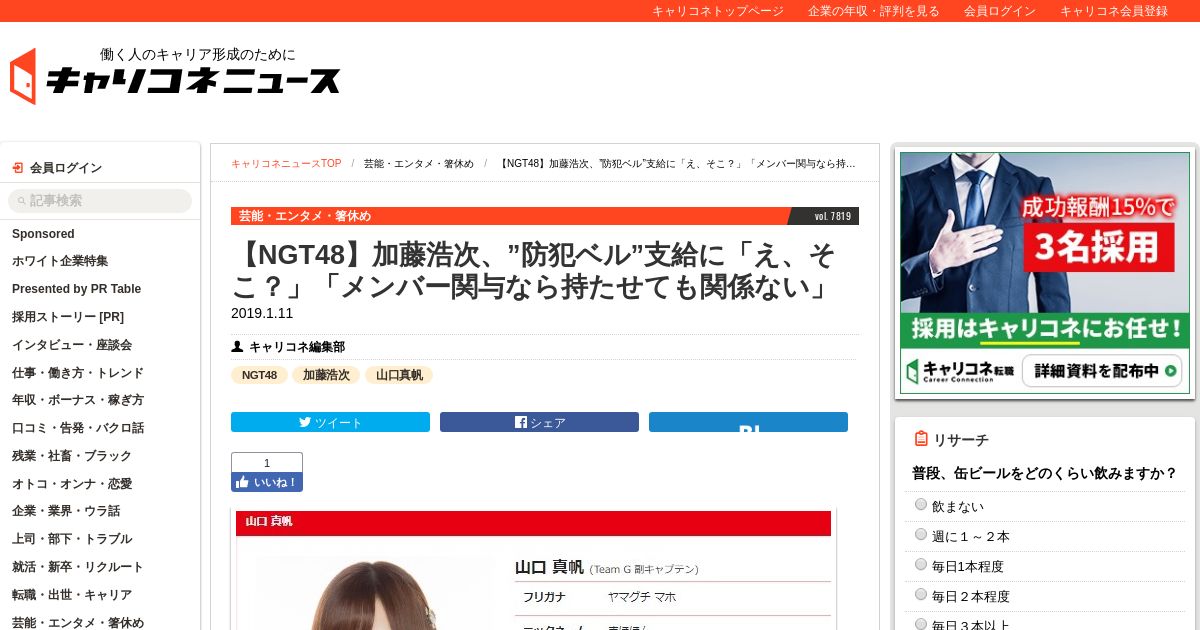Open sidebar category 仕事・働き方・トレンド

pos(78,373)
